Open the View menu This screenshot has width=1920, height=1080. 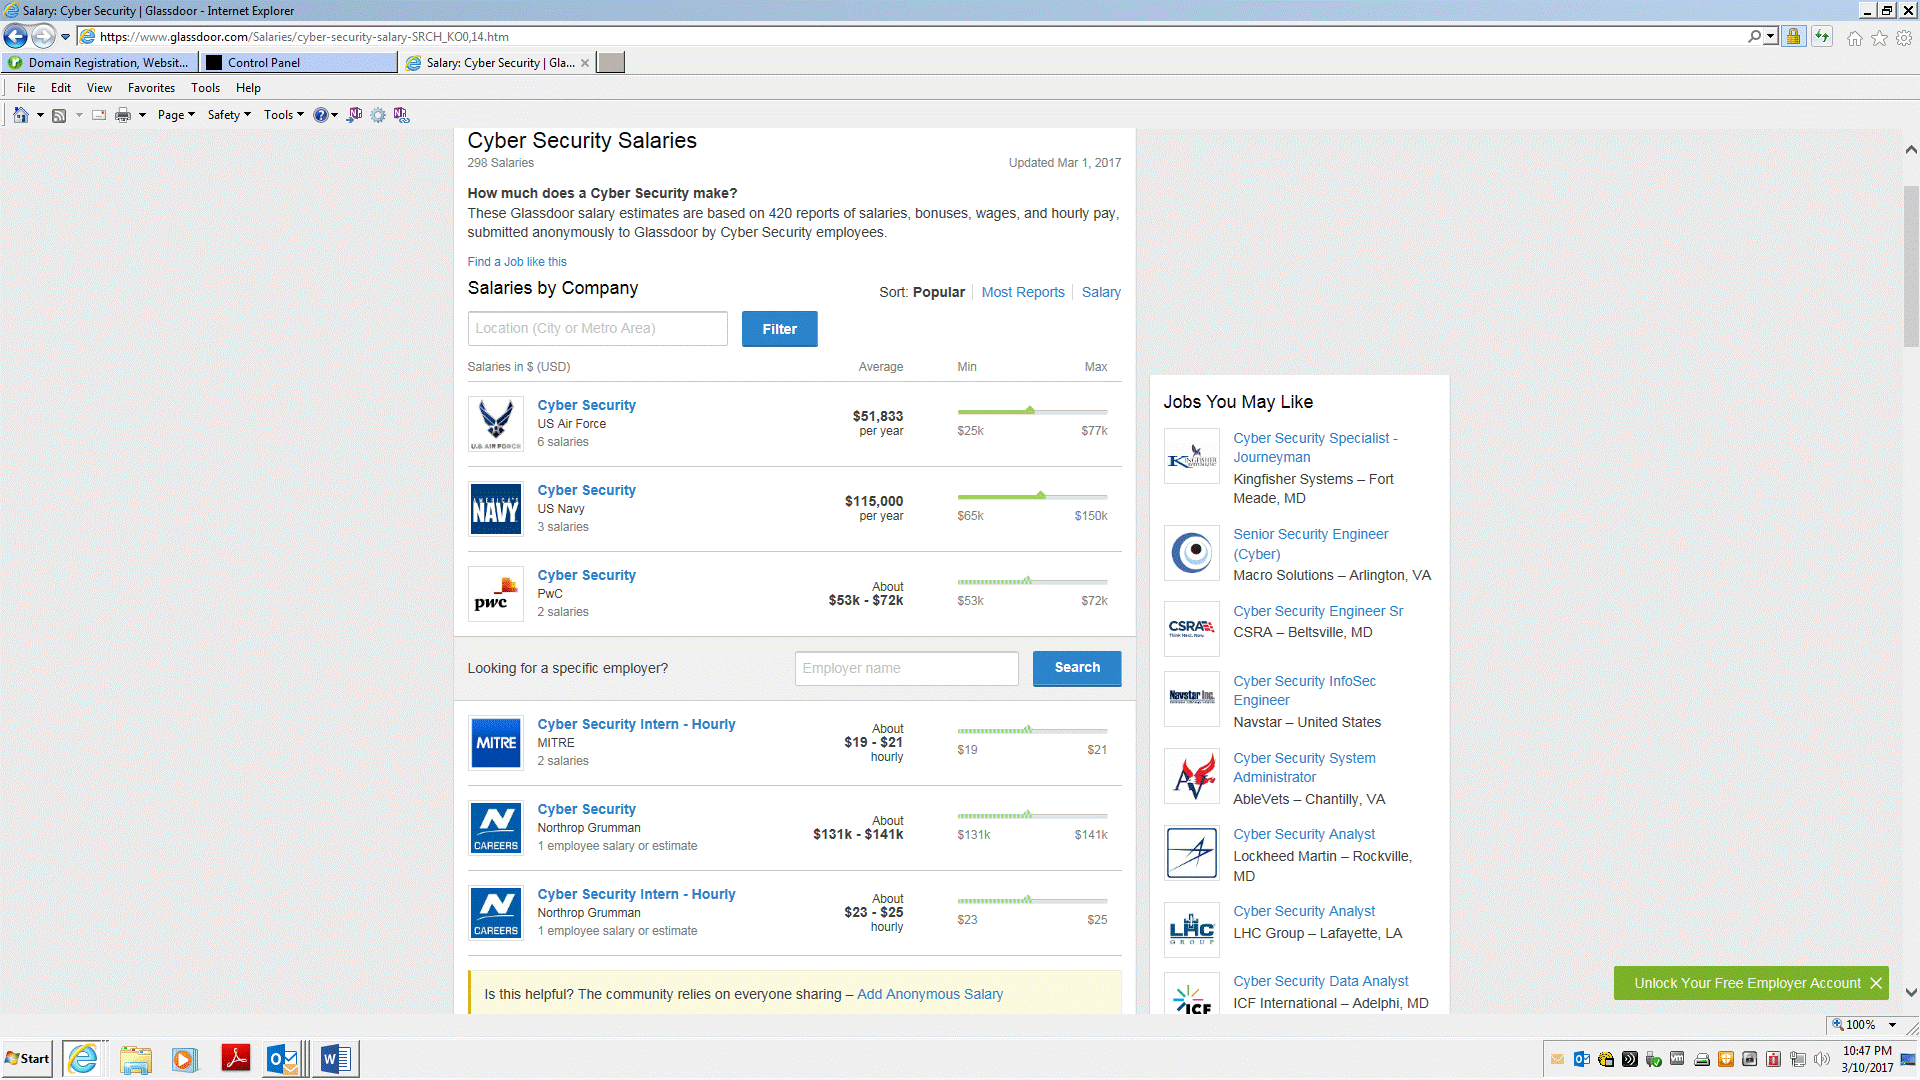pyautogui.click(x=99, y=88)
